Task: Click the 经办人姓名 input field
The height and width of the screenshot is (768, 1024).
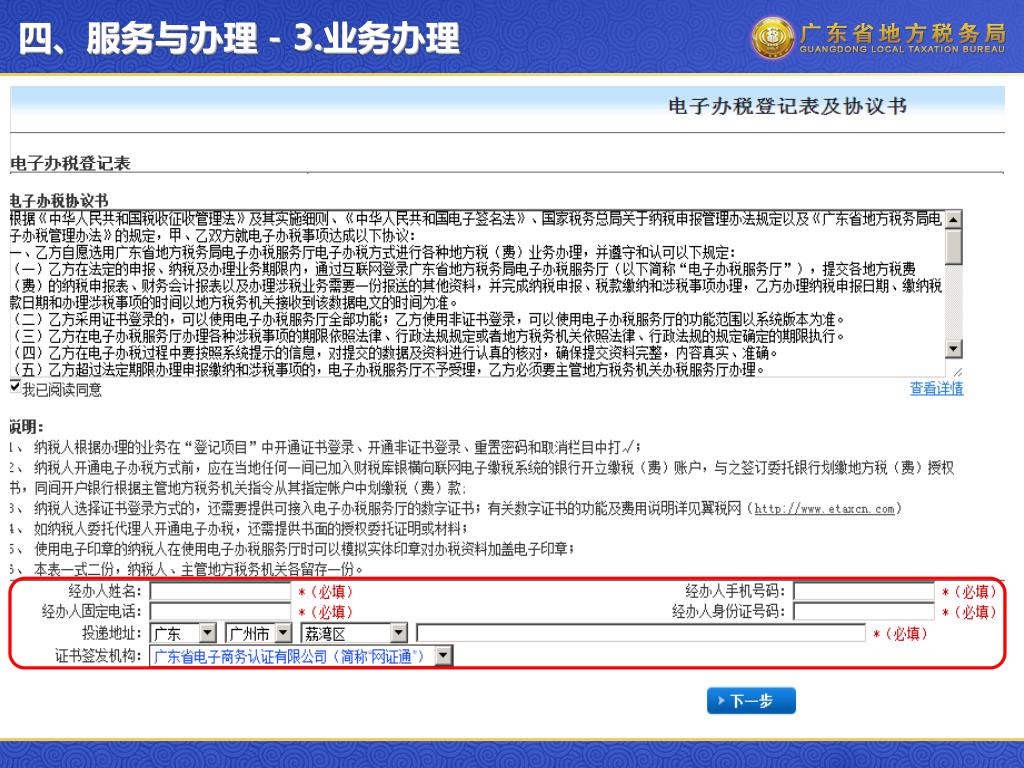Action: tap(220, 591)
